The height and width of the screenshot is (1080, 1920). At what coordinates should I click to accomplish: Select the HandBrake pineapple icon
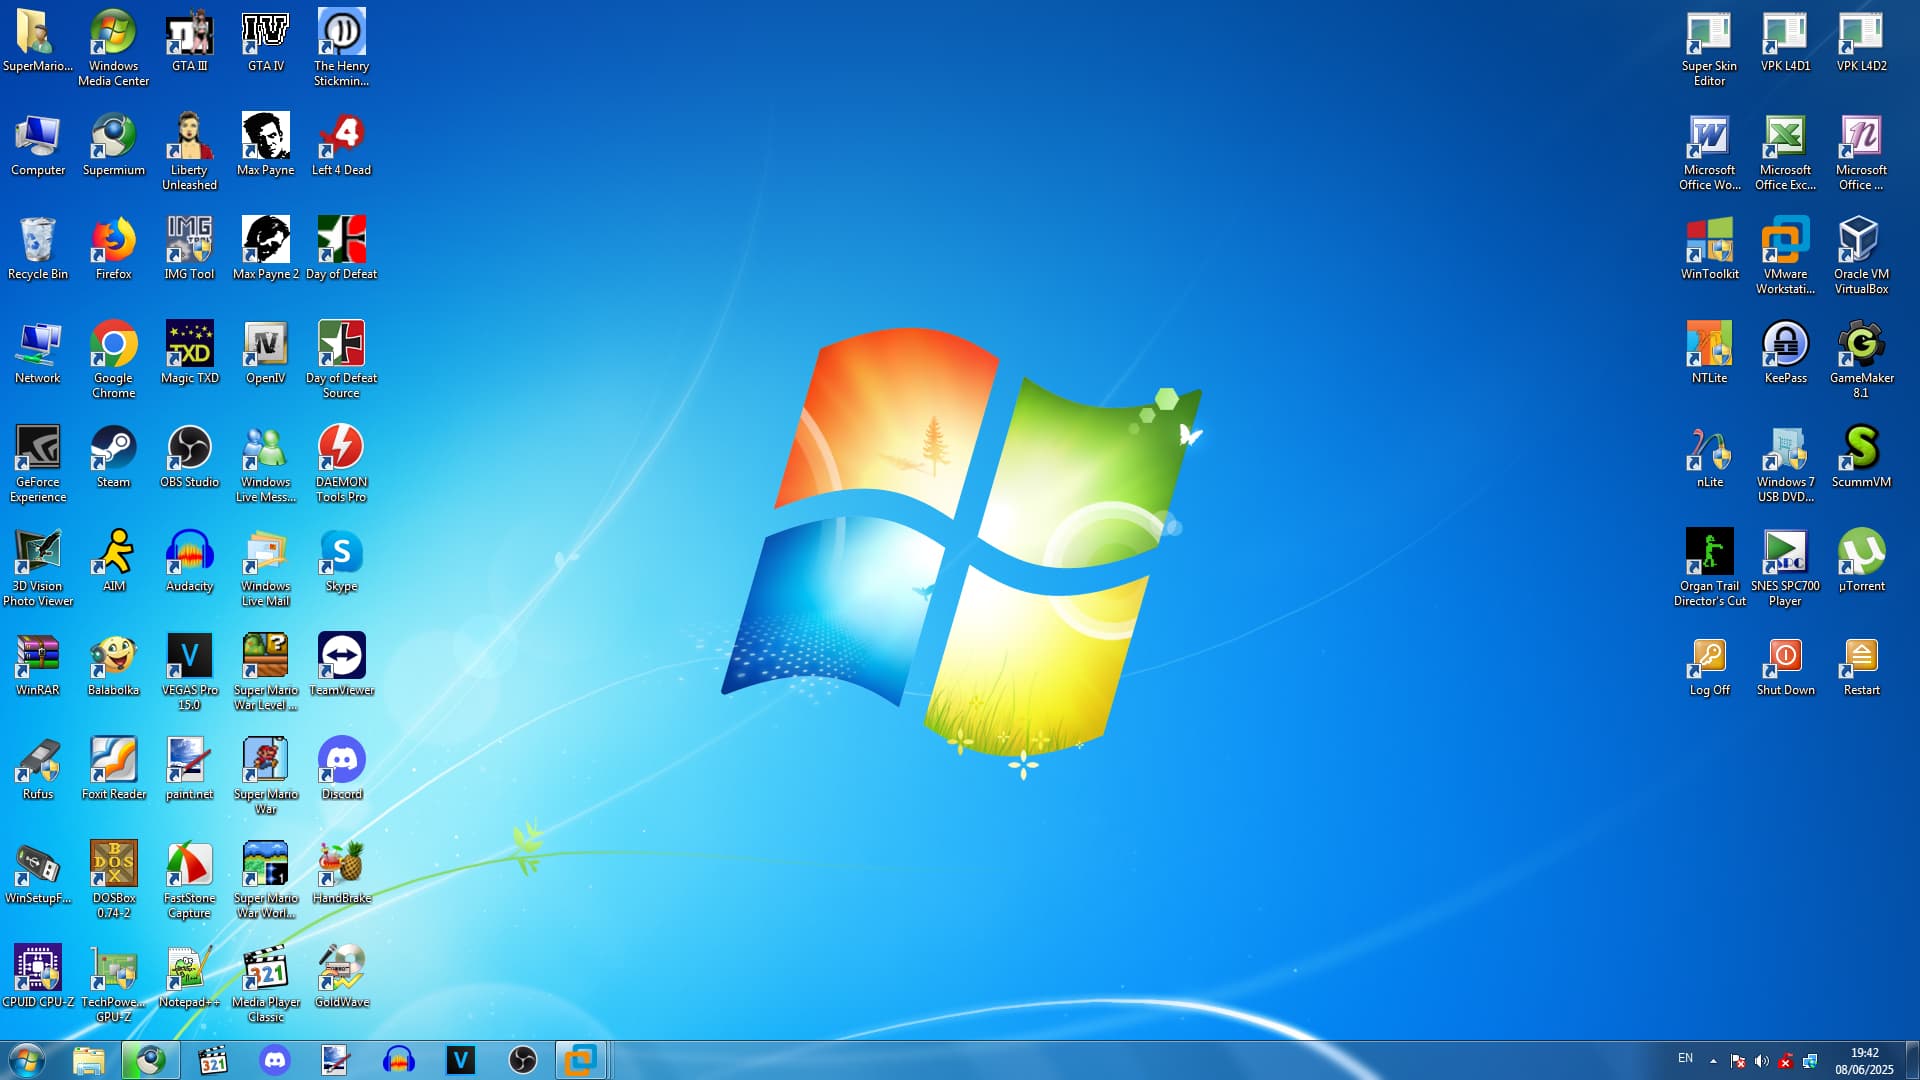click(341, 864)
